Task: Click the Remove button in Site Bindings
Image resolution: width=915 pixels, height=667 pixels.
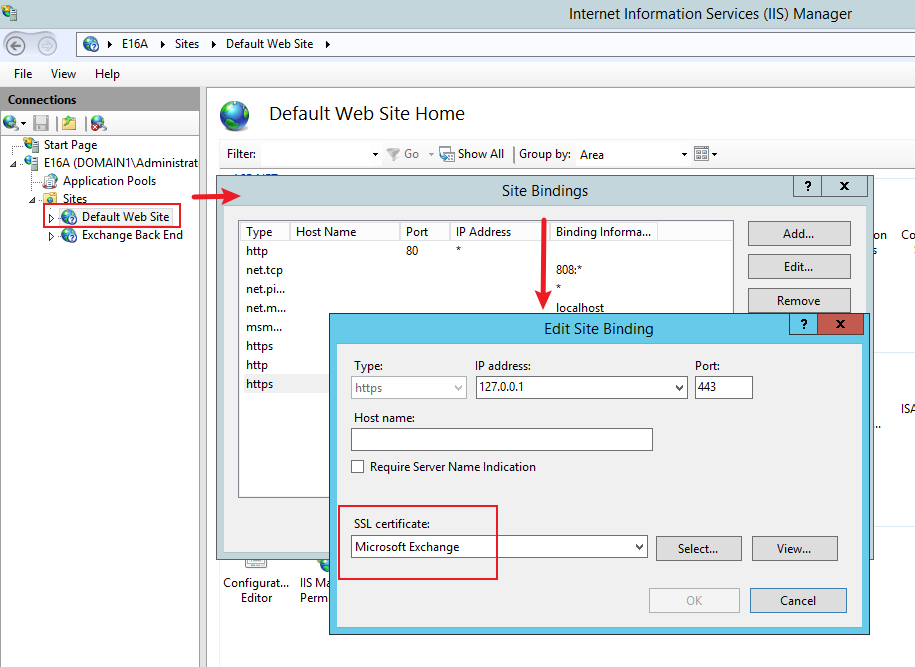Action: (x=799, y=301)
